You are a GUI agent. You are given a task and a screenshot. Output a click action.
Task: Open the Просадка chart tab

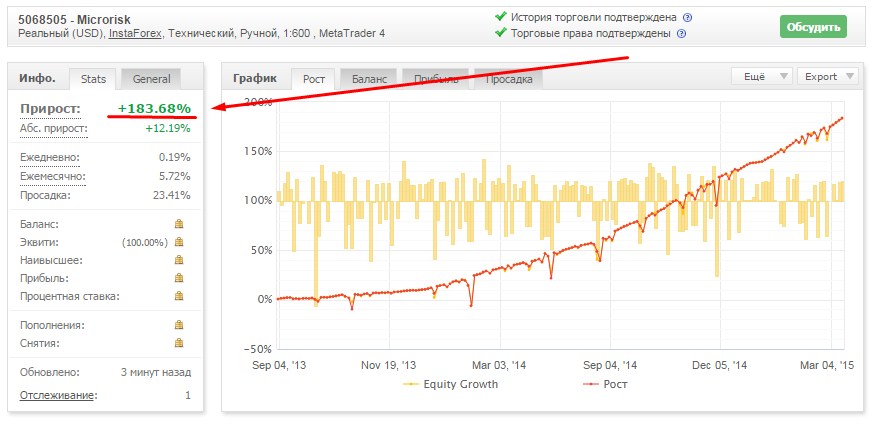508,79
